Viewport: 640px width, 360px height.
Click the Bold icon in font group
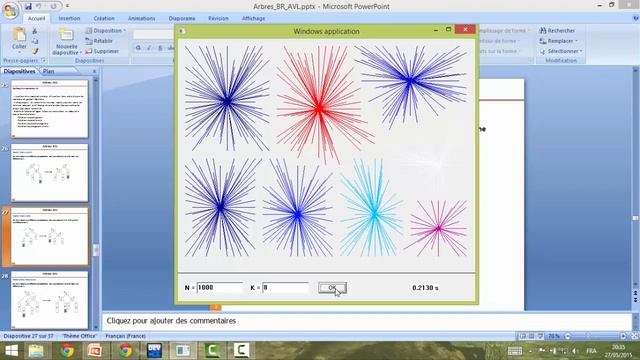click(138, 48)
